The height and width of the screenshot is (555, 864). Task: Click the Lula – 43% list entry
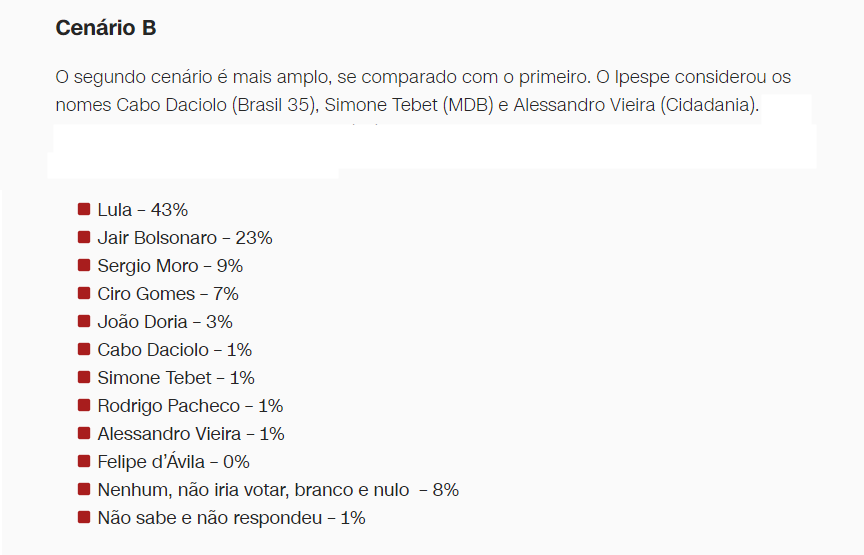[x=143, y=210]
